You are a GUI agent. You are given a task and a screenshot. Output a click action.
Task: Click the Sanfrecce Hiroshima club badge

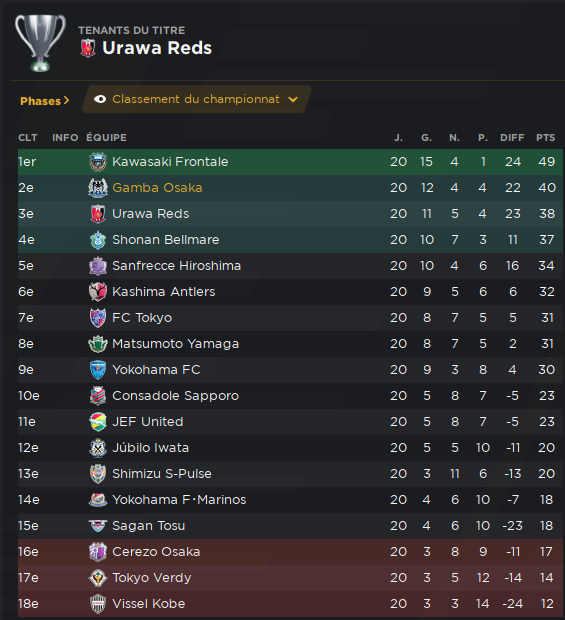98,266
